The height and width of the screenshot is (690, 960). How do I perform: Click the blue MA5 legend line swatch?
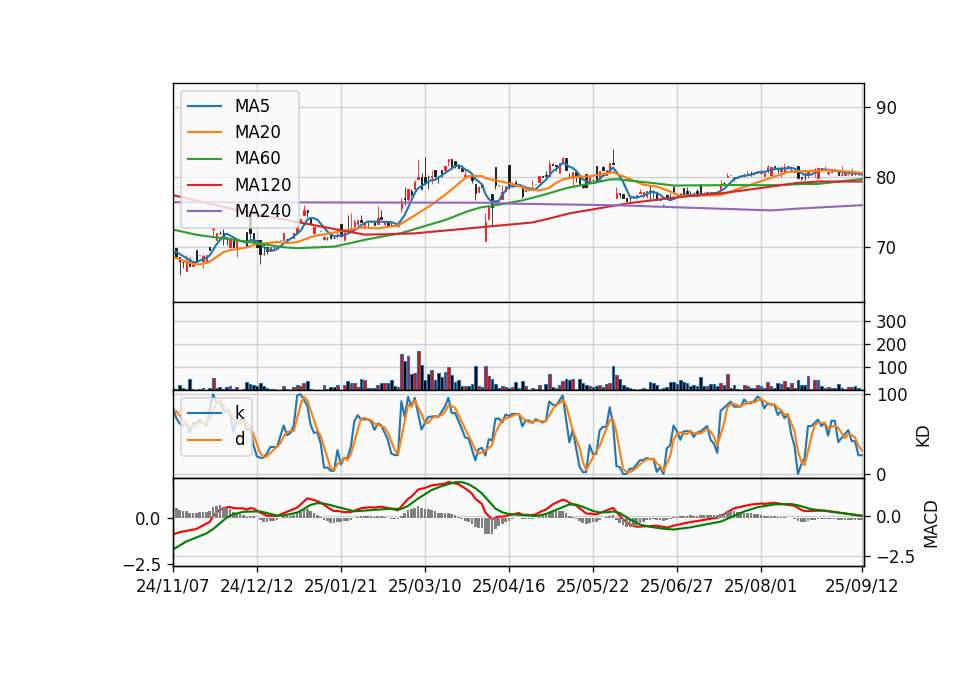pos(204,107)
